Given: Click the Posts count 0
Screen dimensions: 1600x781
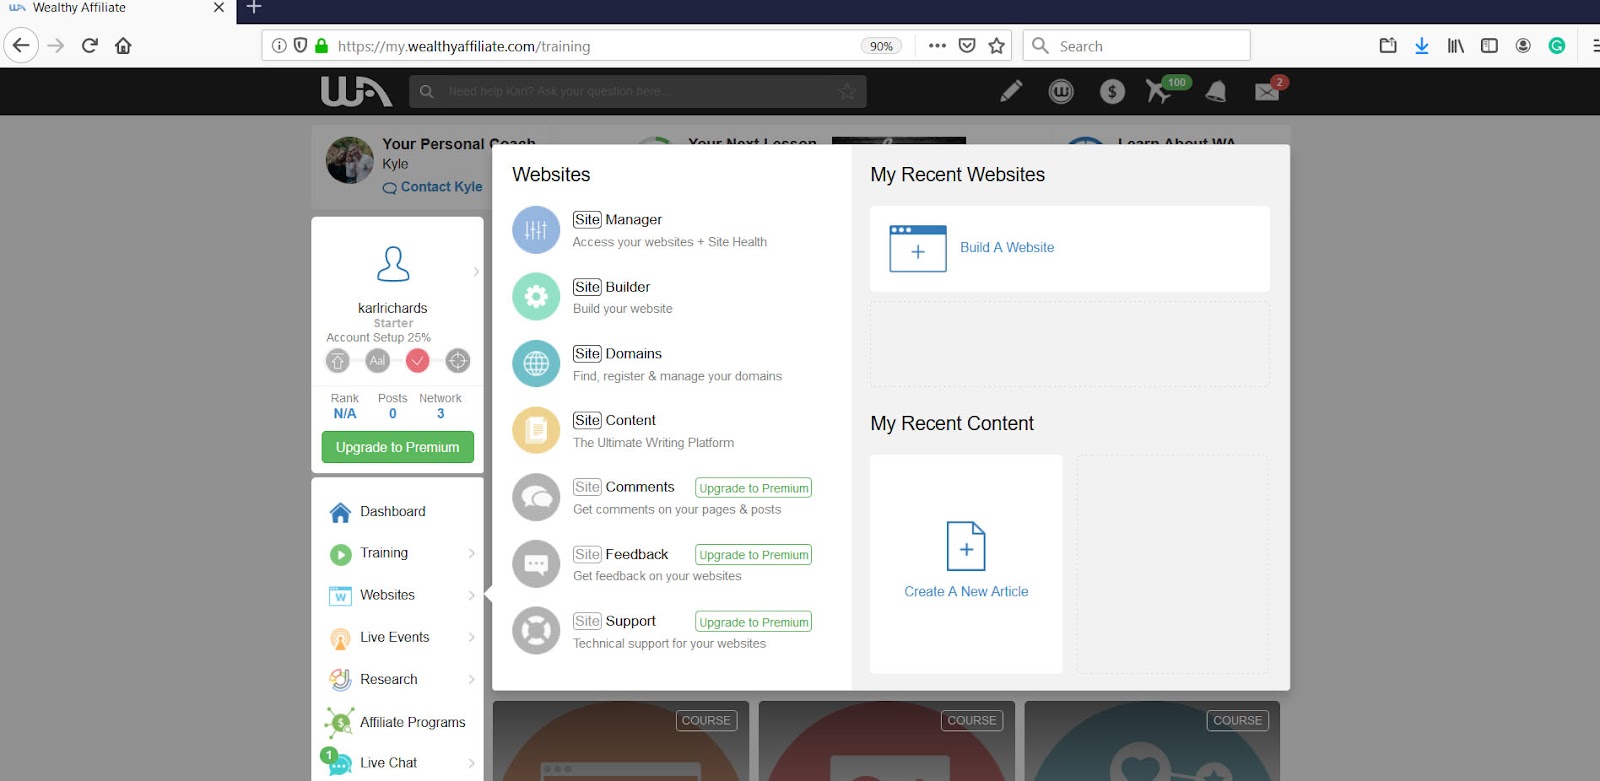Looking at the screenshot, I should [x=393, y=414].
